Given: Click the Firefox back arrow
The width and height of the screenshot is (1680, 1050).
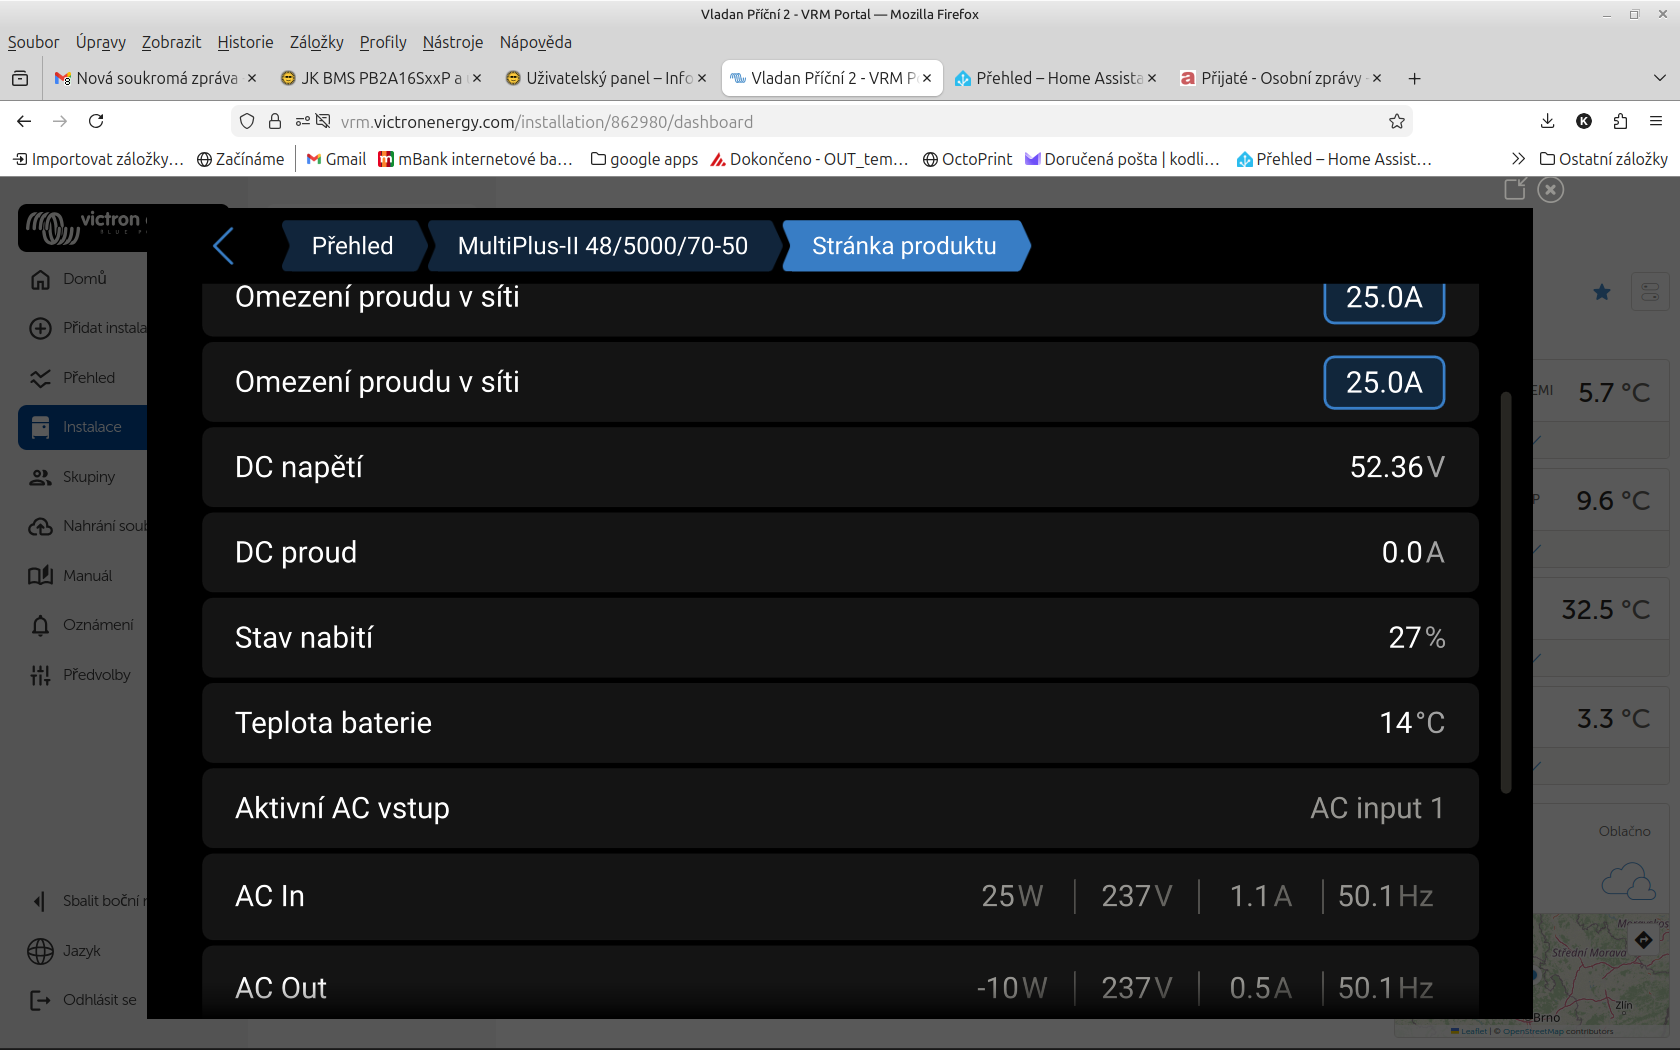Looking at the screenshot, I should click(24, 121).
